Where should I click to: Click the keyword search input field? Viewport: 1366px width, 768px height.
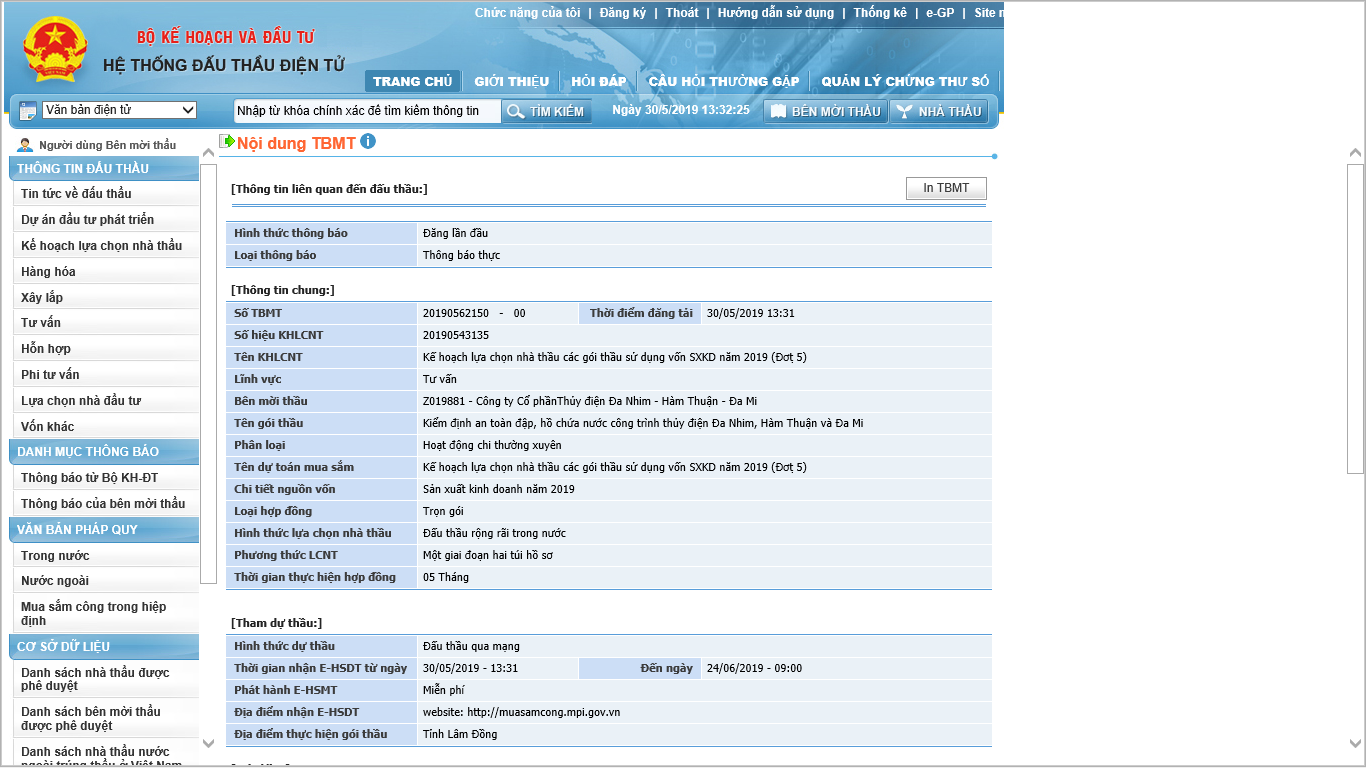pos(367,111)
